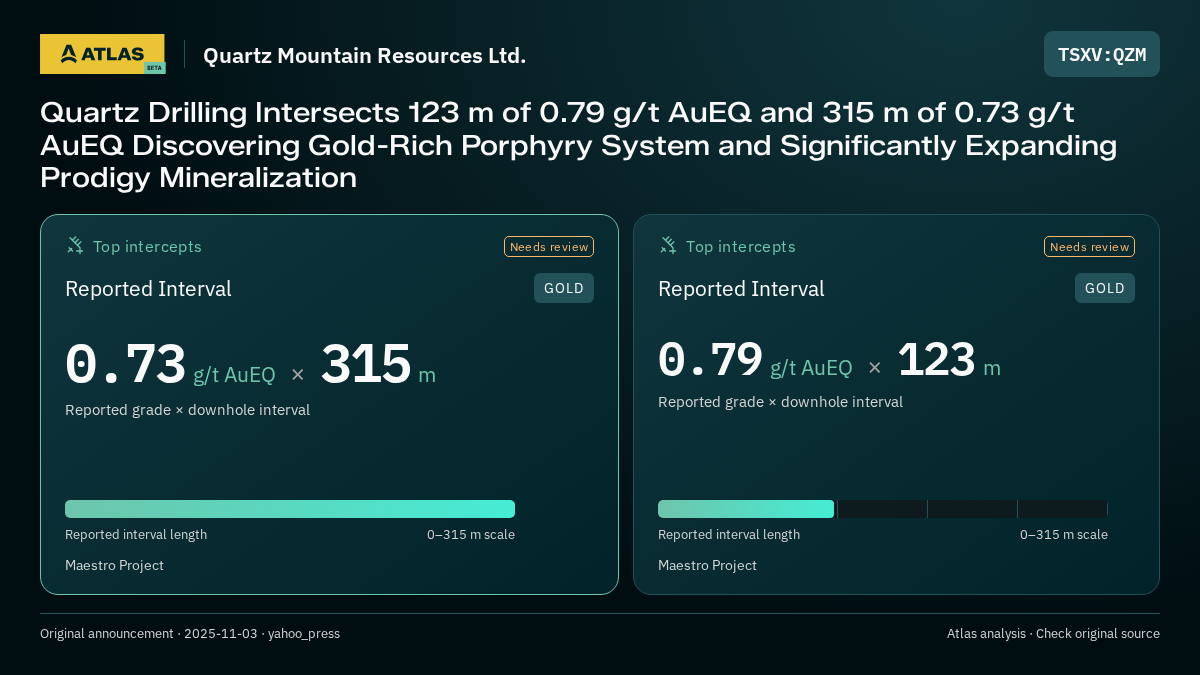Click Reported Interval heading in the 315 m card
1200x675 pixels.
(x=148, y=289)
